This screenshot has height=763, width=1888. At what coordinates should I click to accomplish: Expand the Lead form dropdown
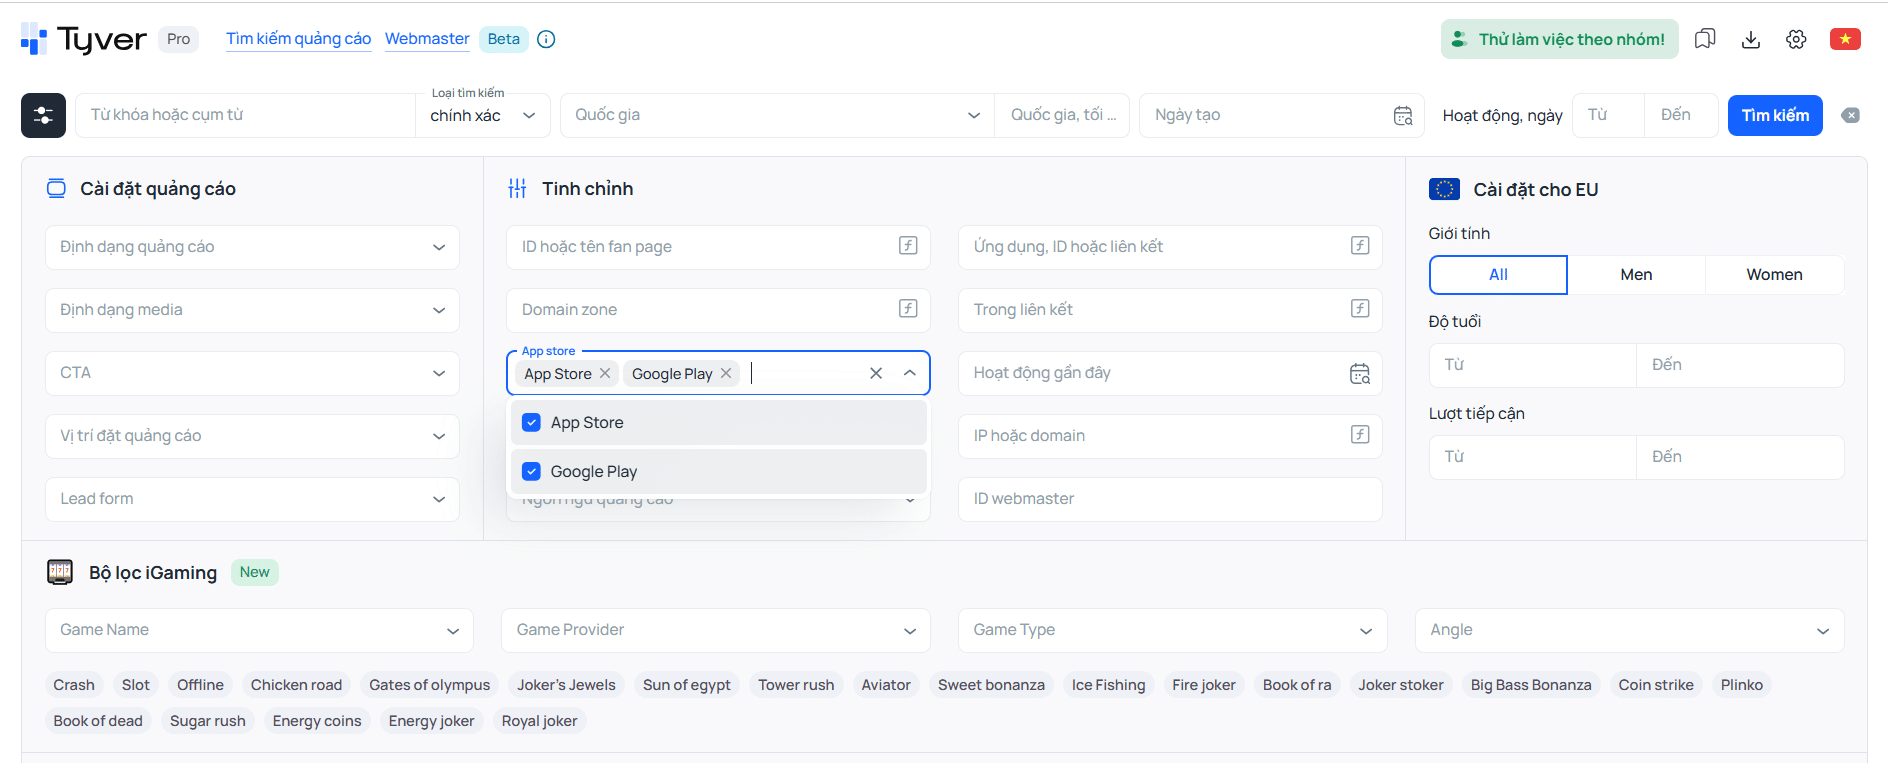pos(252,499)
